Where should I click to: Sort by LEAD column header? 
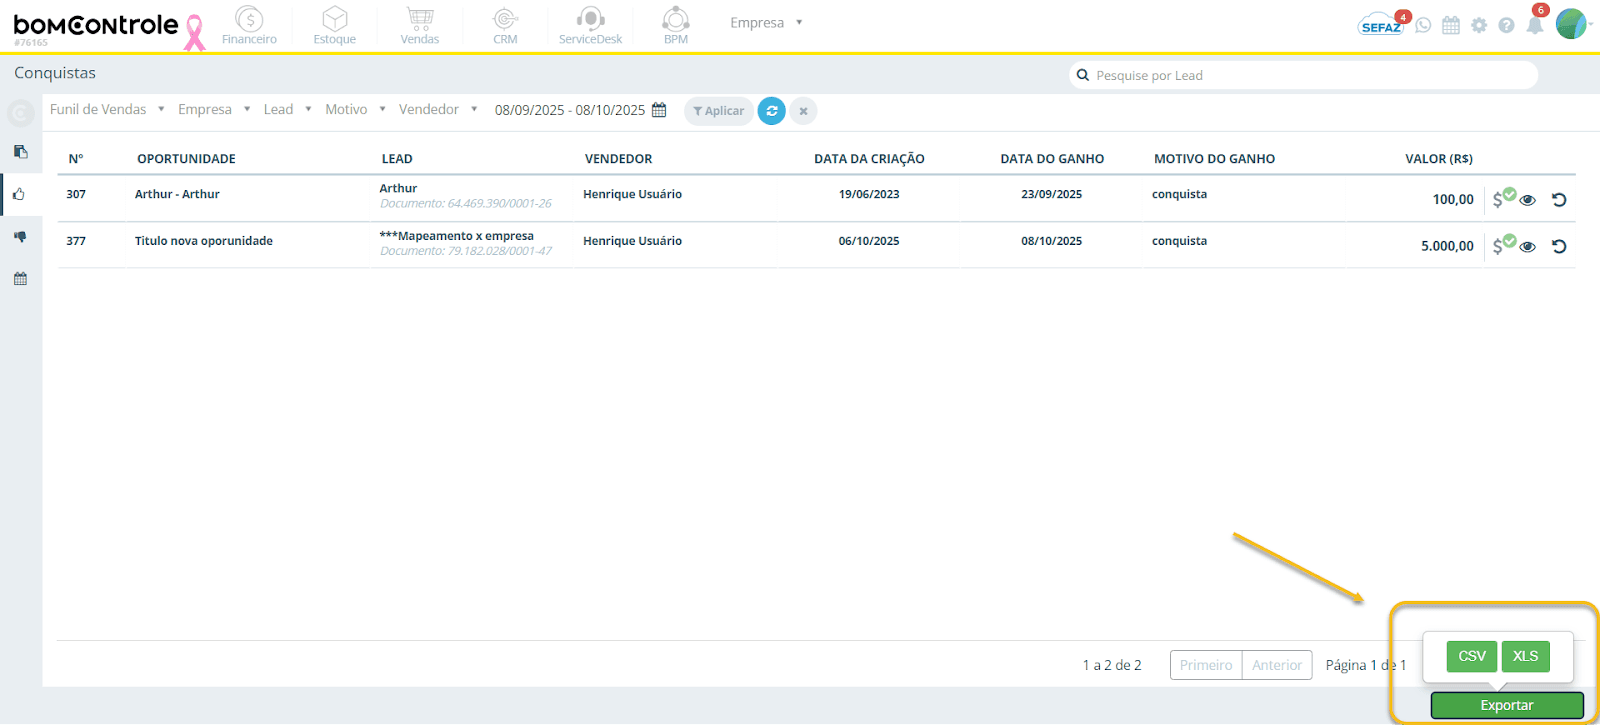tap(397, 159)
